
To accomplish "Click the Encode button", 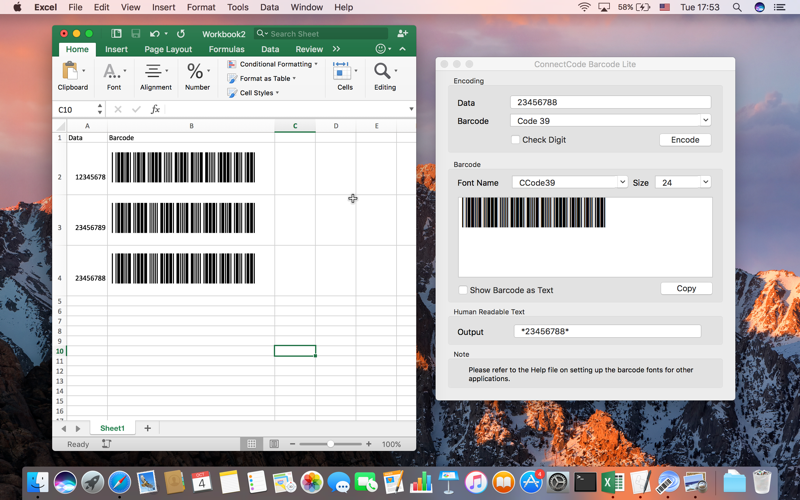I will tap(685, 140).
